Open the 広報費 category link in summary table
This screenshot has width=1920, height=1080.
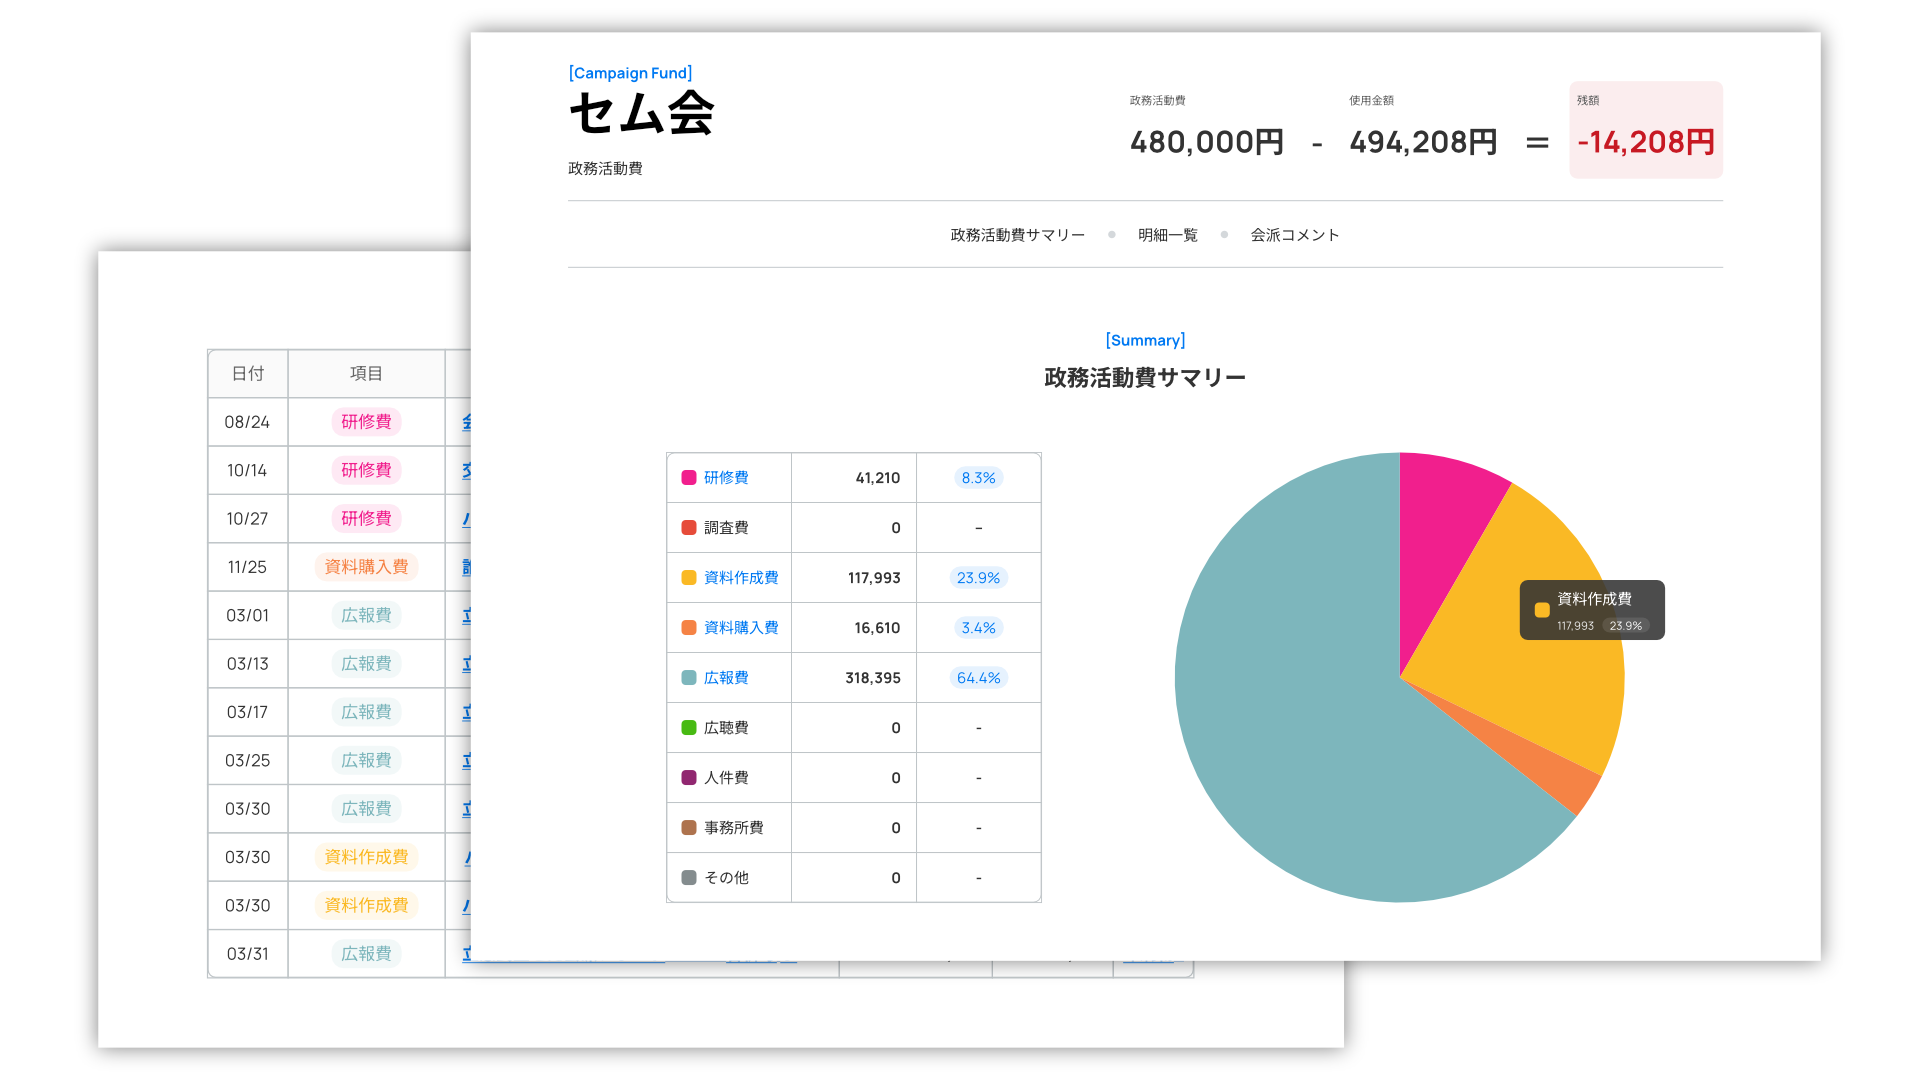coord(726,678)
